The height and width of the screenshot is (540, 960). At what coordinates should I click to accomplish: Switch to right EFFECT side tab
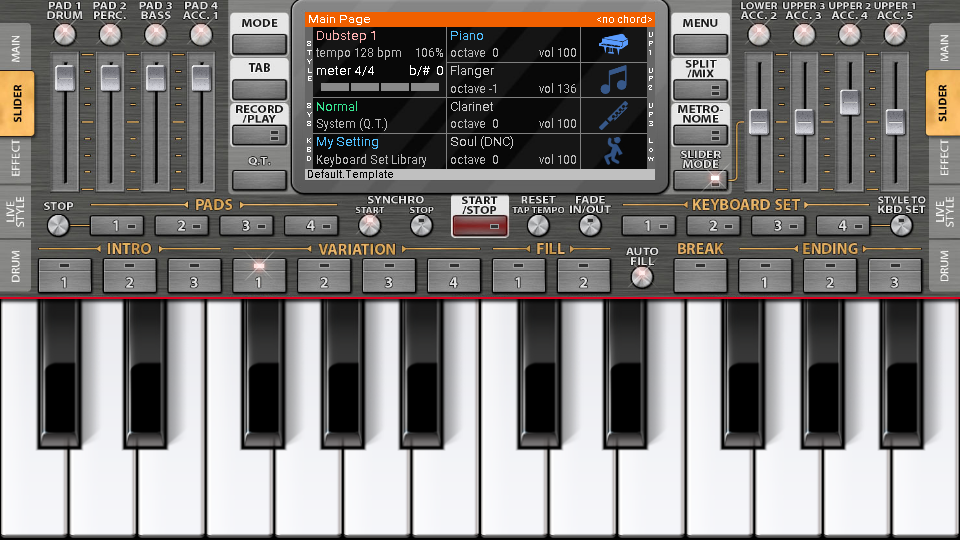[944, 158]
